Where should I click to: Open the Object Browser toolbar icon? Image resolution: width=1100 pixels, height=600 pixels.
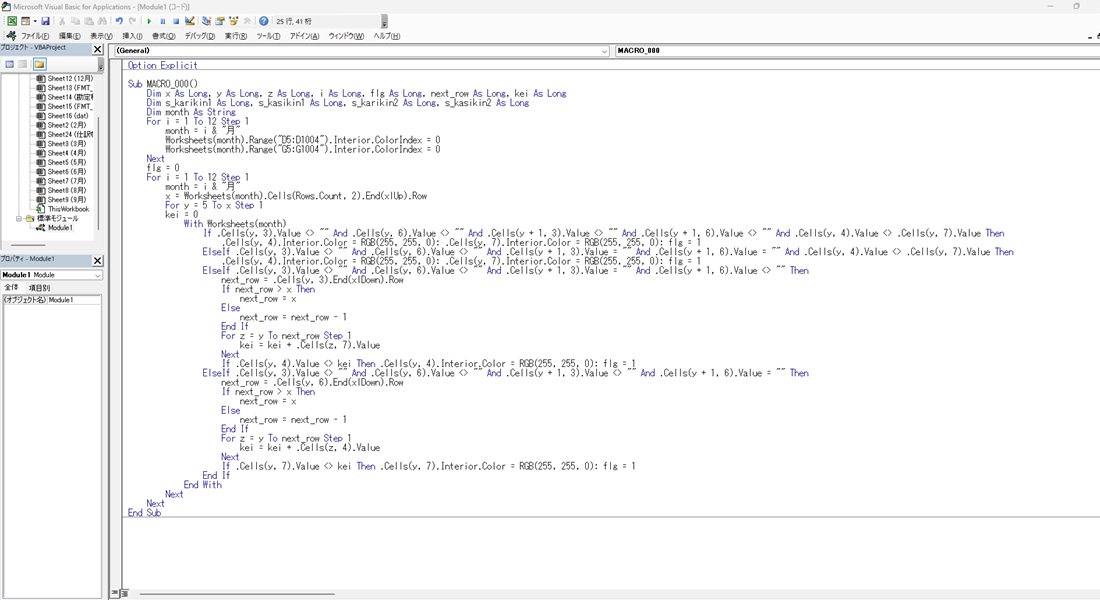coord(233,21)
